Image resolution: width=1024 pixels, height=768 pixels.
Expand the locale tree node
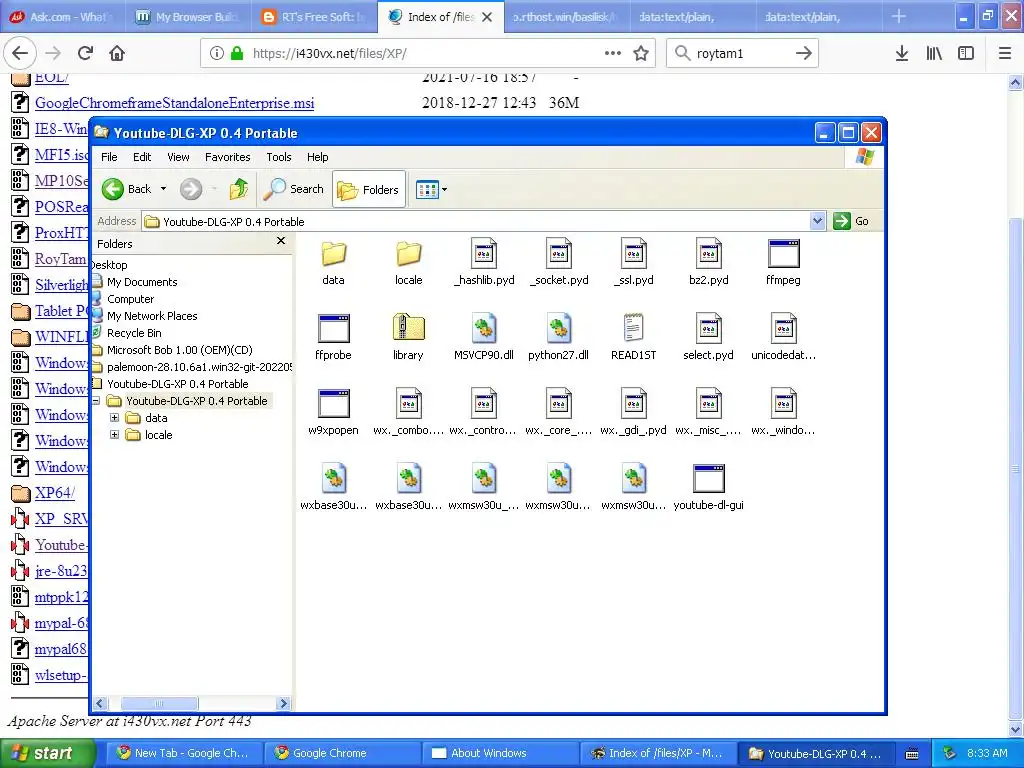click(114, 435)
